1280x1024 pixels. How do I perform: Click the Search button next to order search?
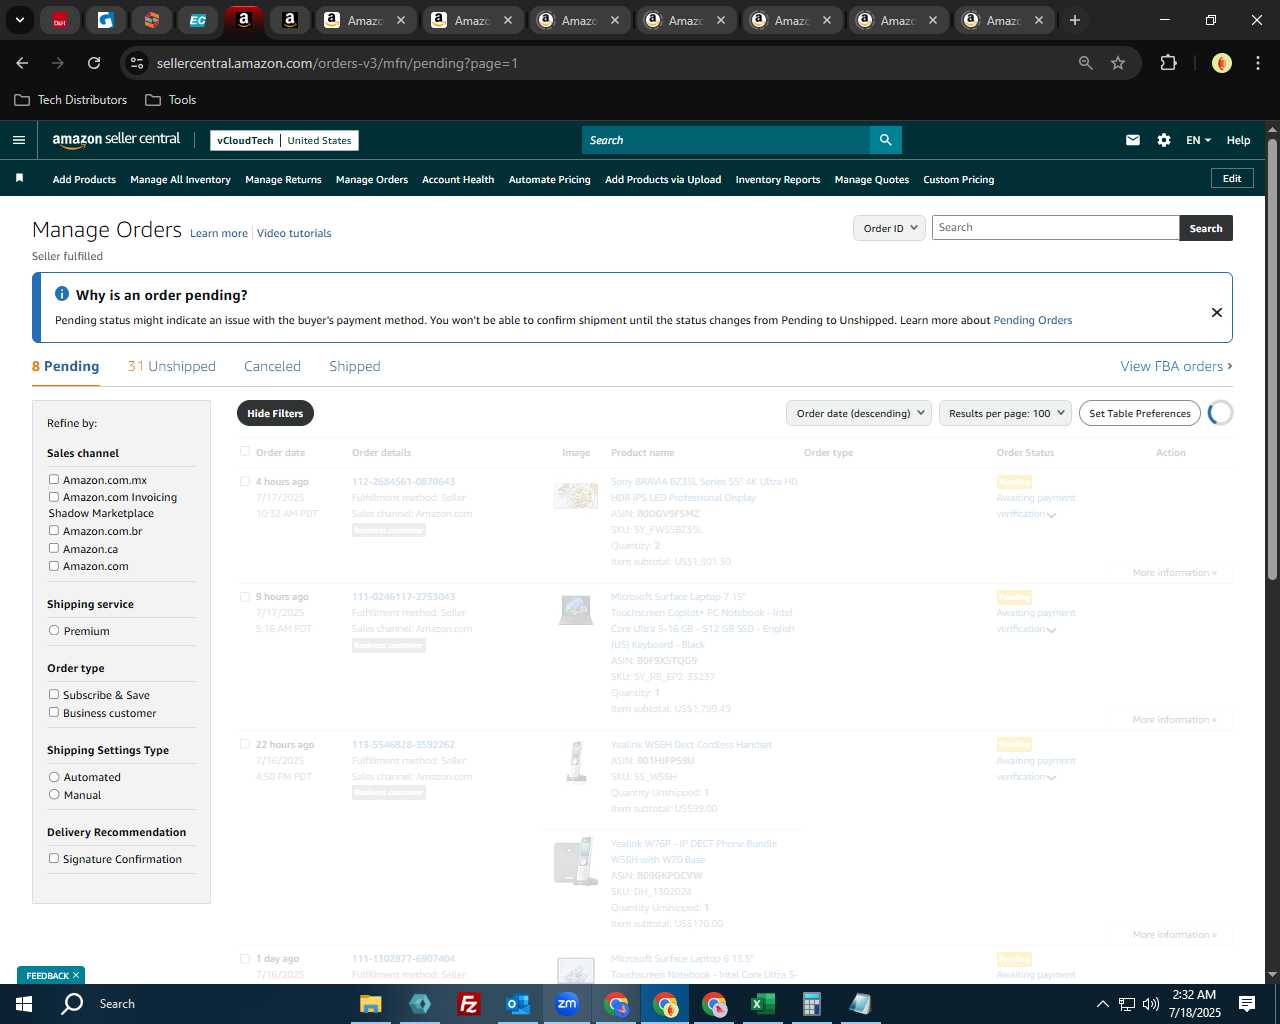(x=1206, y=228)
